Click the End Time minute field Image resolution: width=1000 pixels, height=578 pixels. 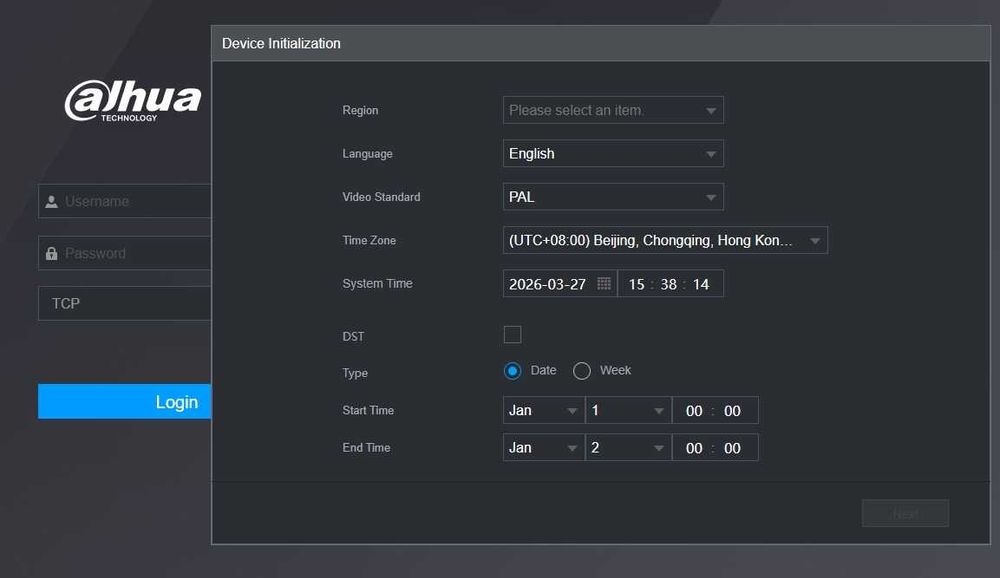(x=732, y=448)
